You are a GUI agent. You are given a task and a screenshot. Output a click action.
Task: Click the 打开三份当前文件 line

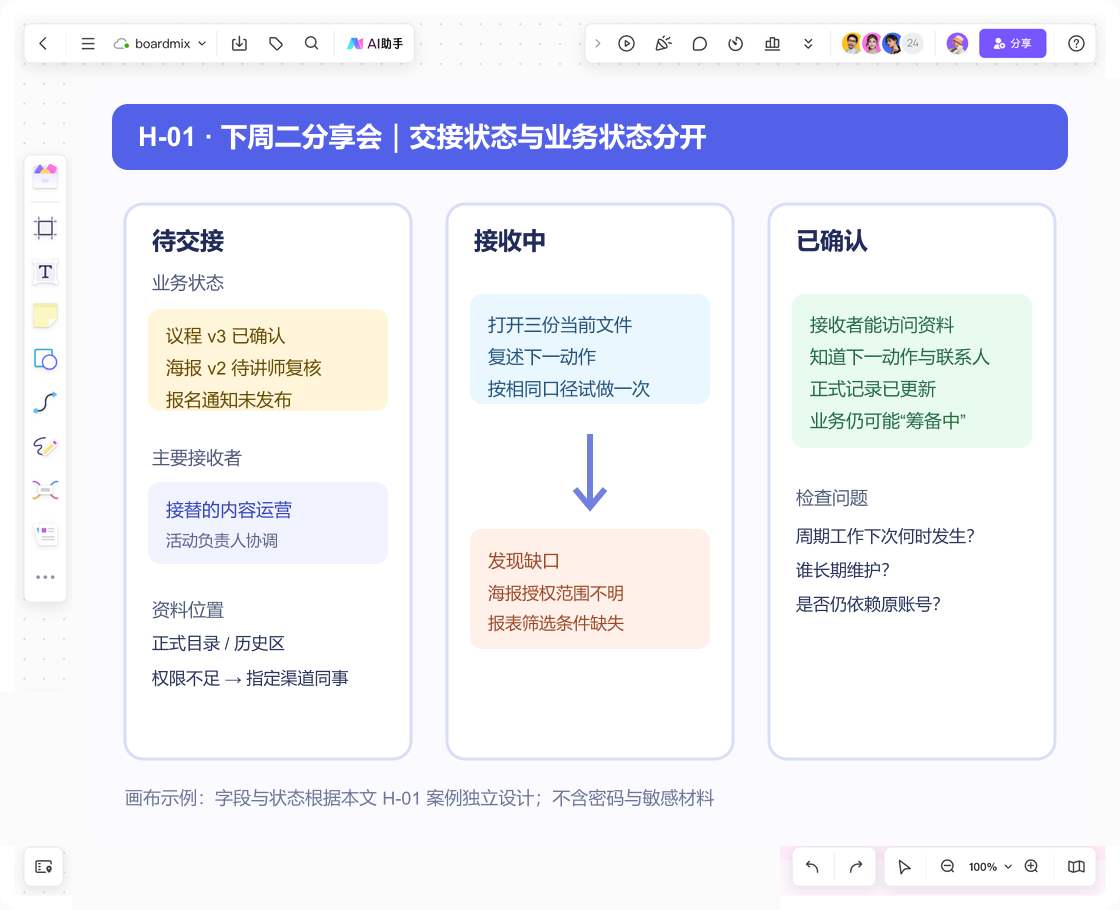click(x=560, y=325)
